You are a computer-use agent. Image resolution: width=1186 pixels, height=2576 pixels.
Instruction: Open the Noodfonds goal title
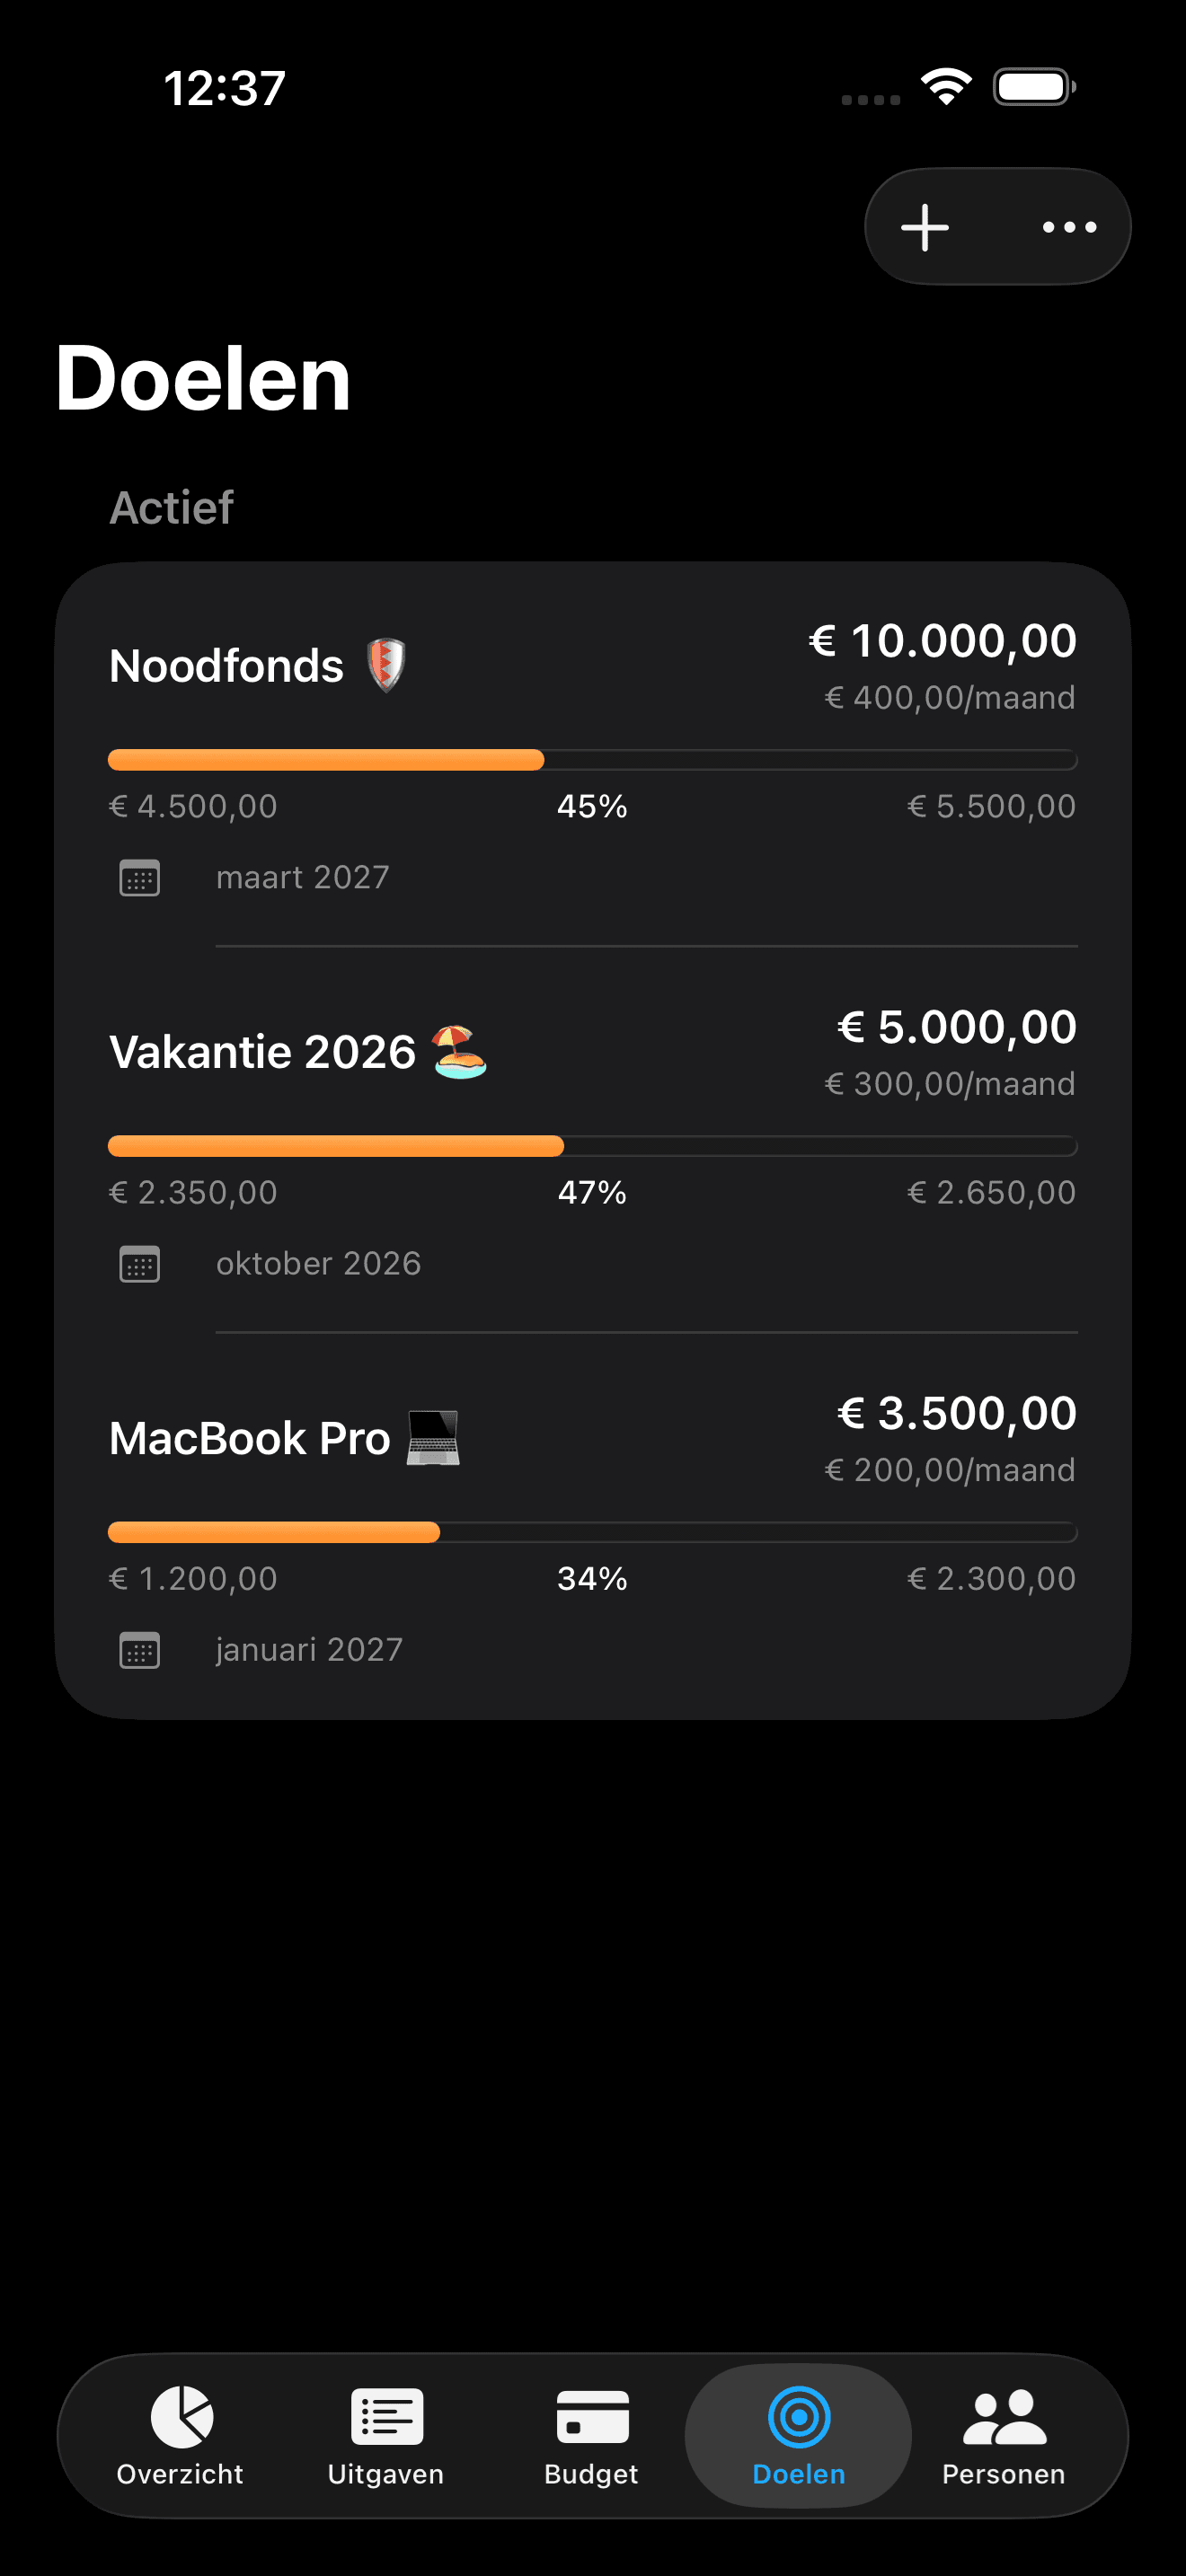click(226, 666)
